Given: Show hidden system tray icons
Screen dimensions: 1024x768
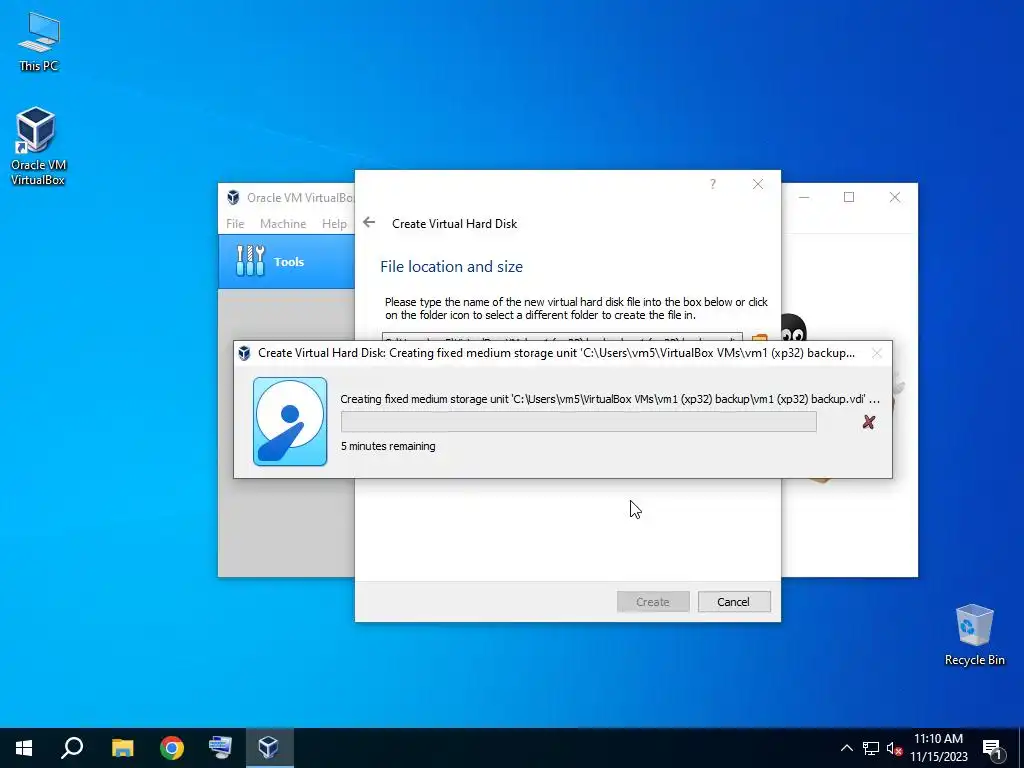Looking at the screenshot, I should point(846,748).
